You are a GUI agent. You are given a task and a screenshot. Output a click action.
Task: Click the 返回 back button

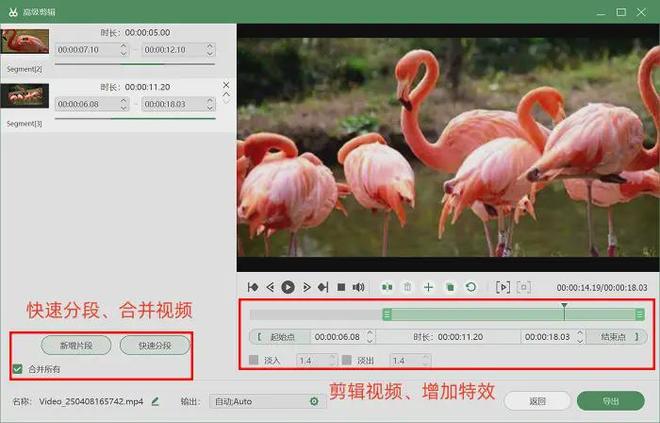537,401
